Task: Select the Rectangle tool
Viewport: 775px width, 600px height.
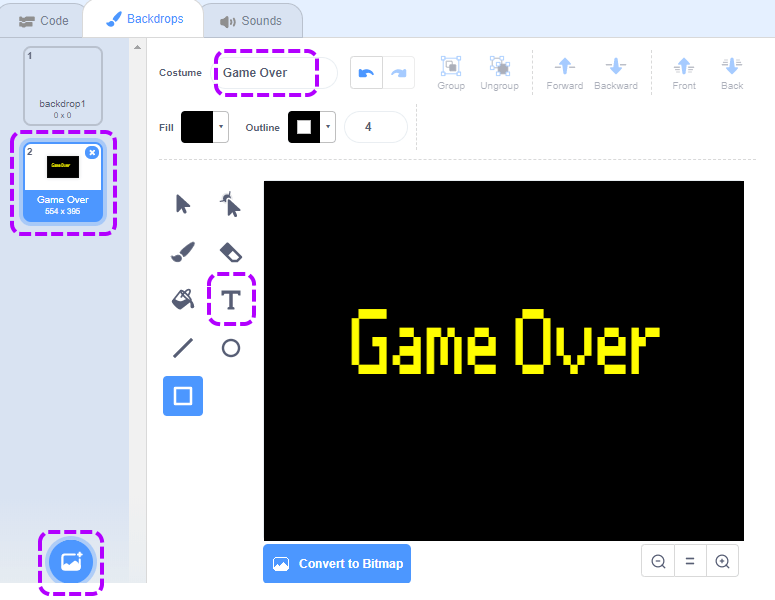Action: 183,396
